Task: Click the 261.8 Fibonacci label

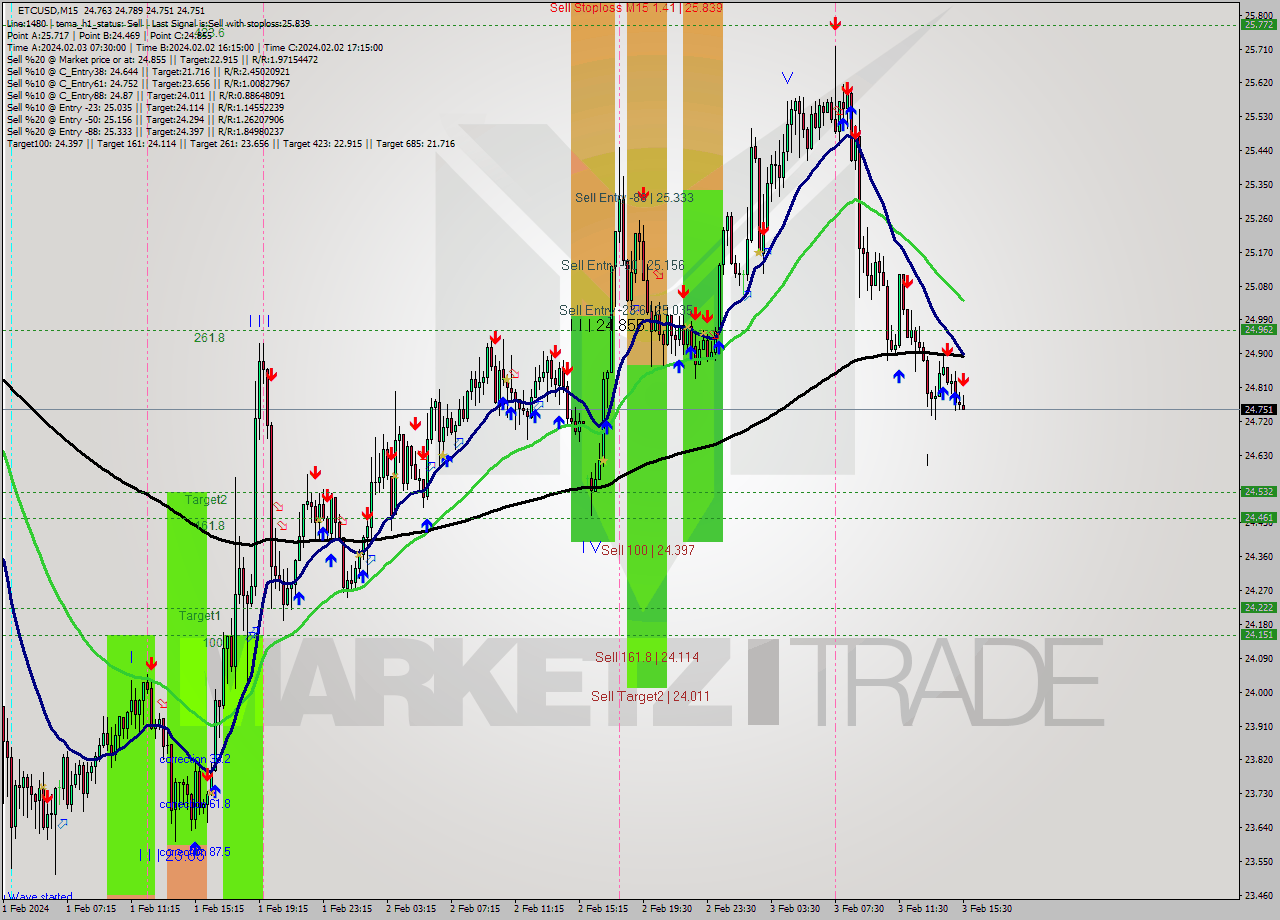Action: pyautogui.click(x=209, y=338)
